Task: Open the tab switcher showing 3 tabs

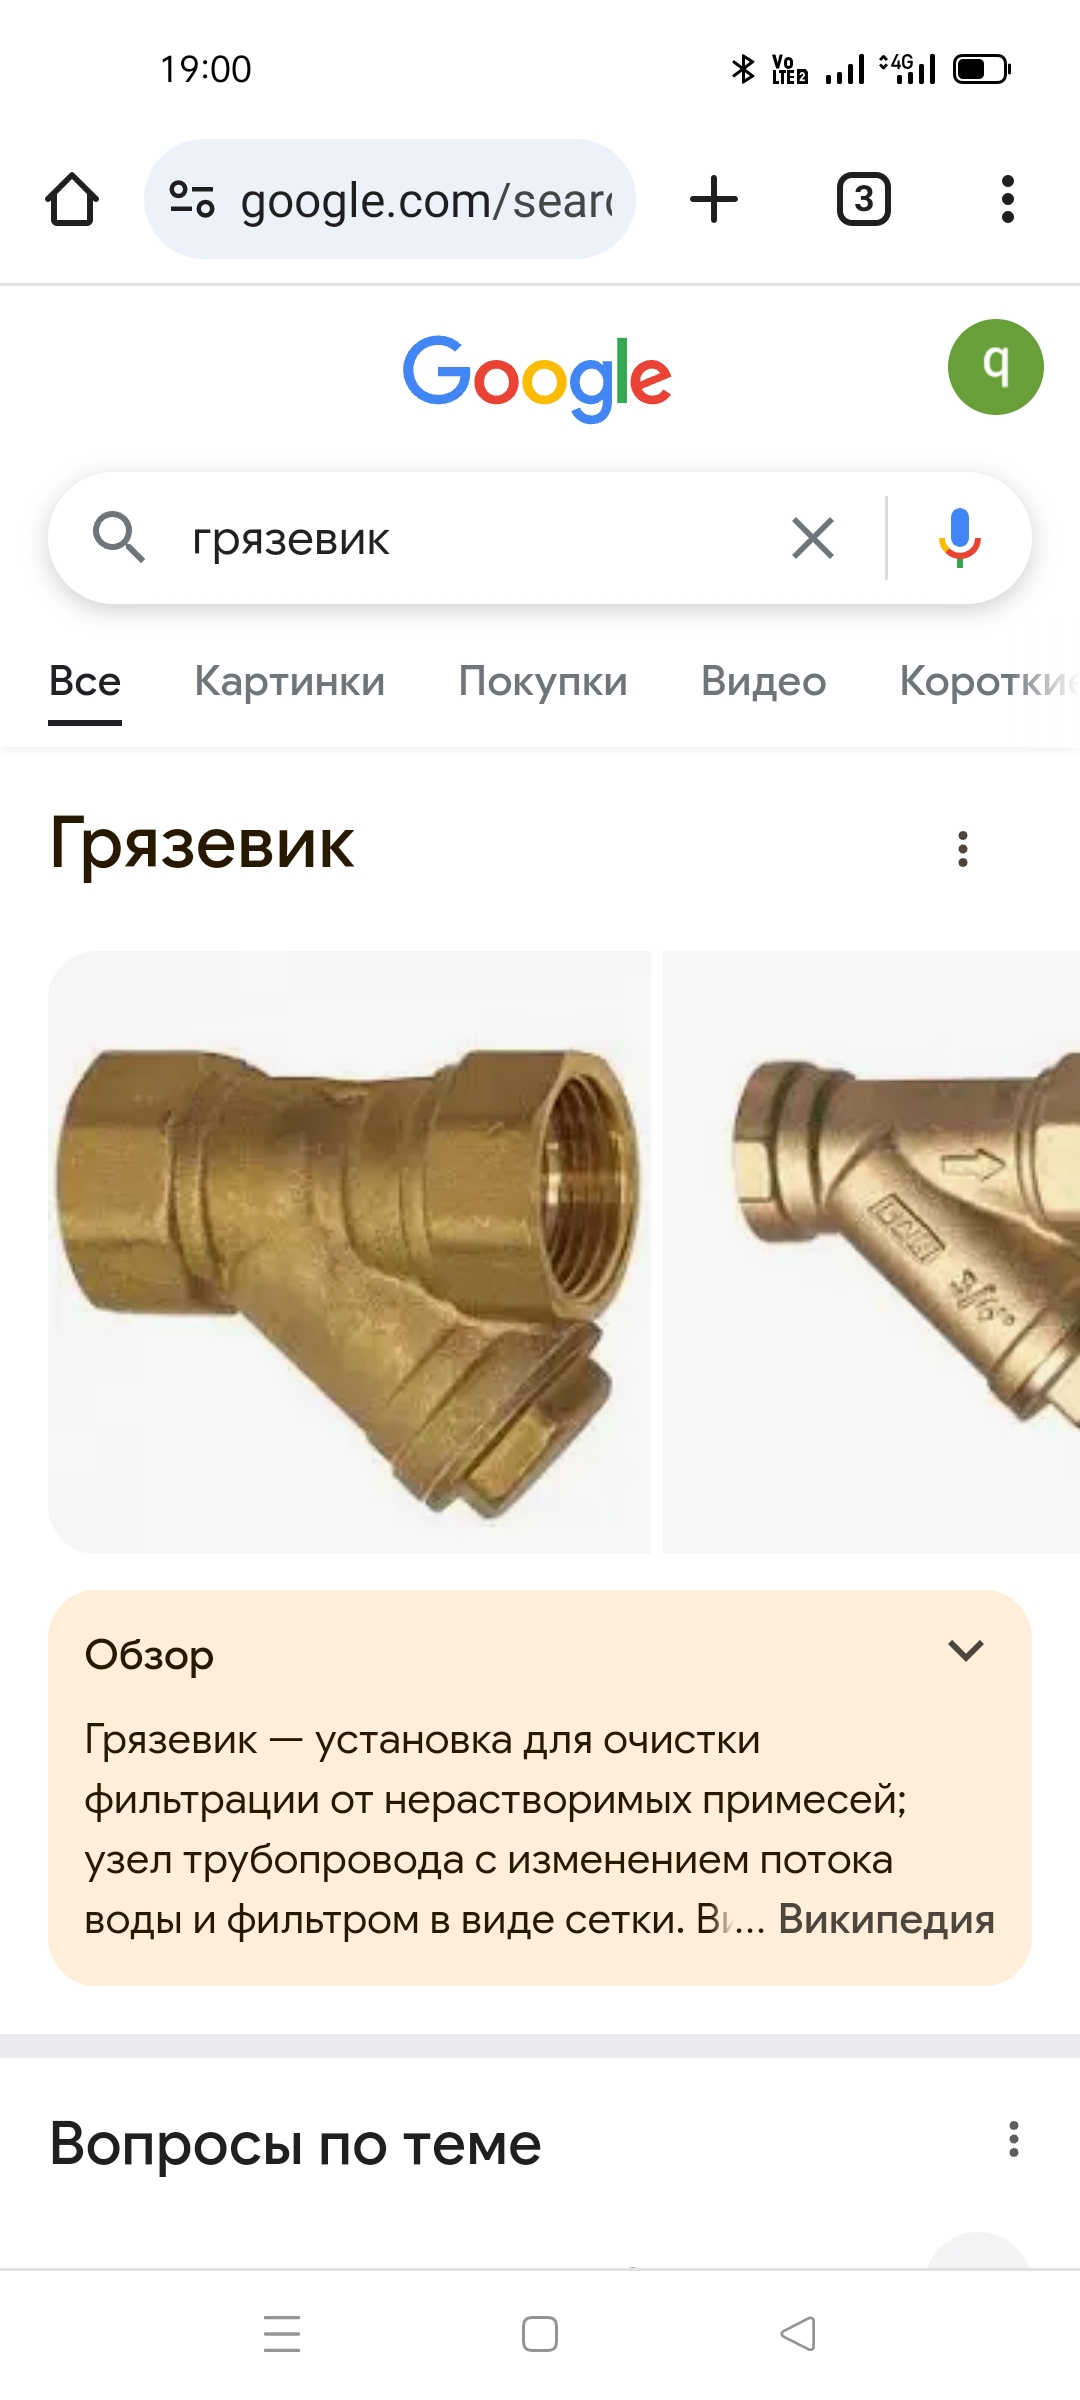Action: [x=863, y=199]
